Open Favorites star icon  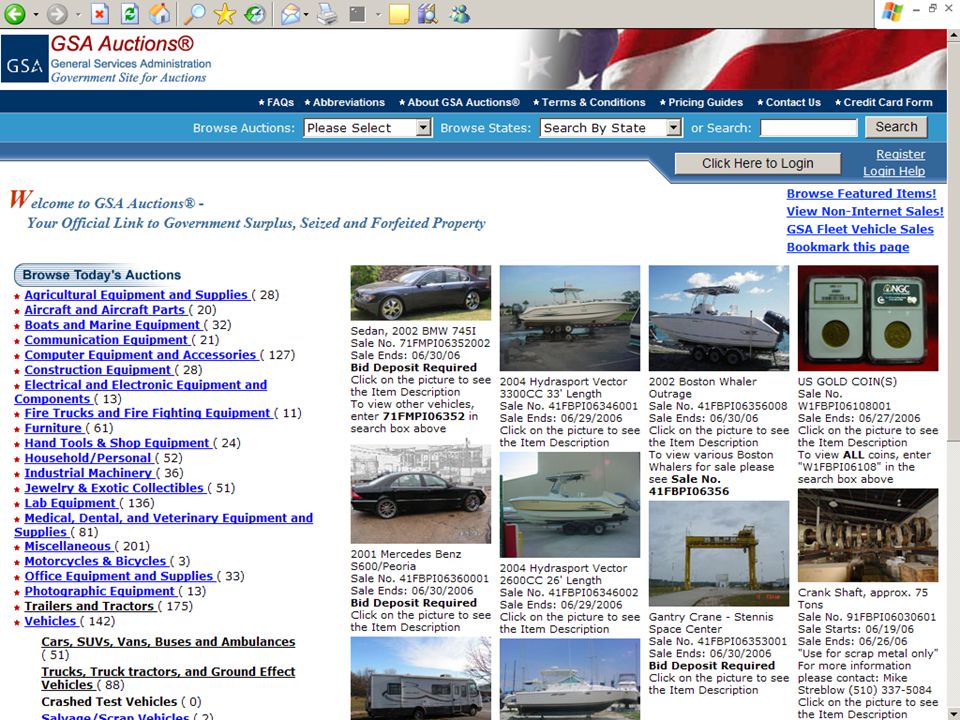click(x=225, y=13)
